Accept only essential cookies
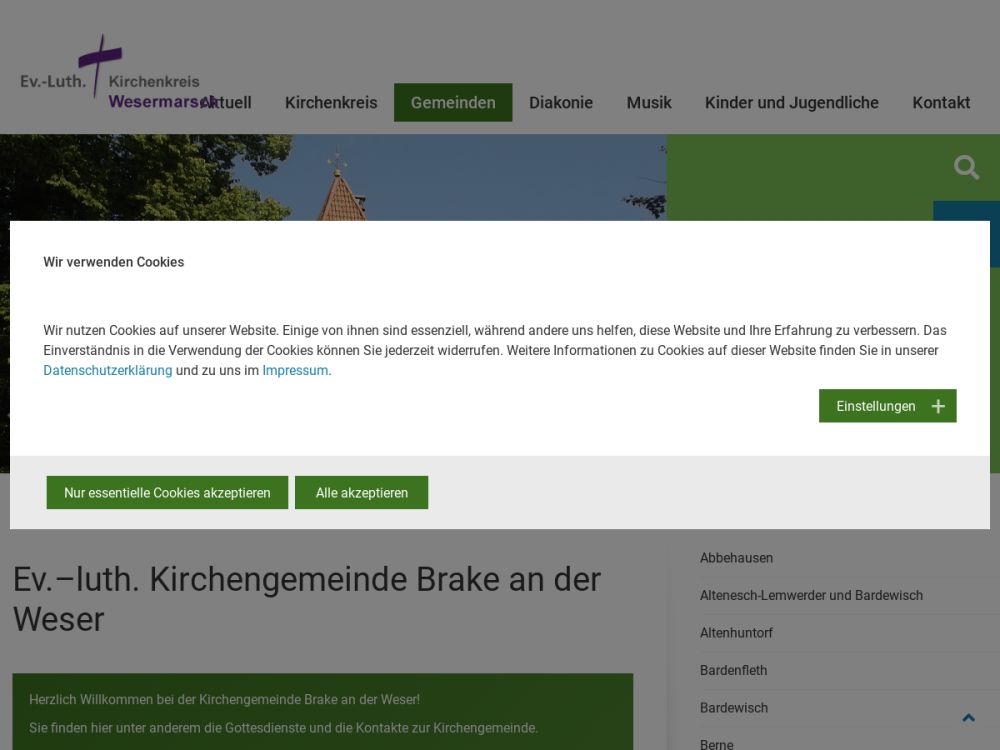The height and width of the screenshot is (750, 1000). click(167, 493)
